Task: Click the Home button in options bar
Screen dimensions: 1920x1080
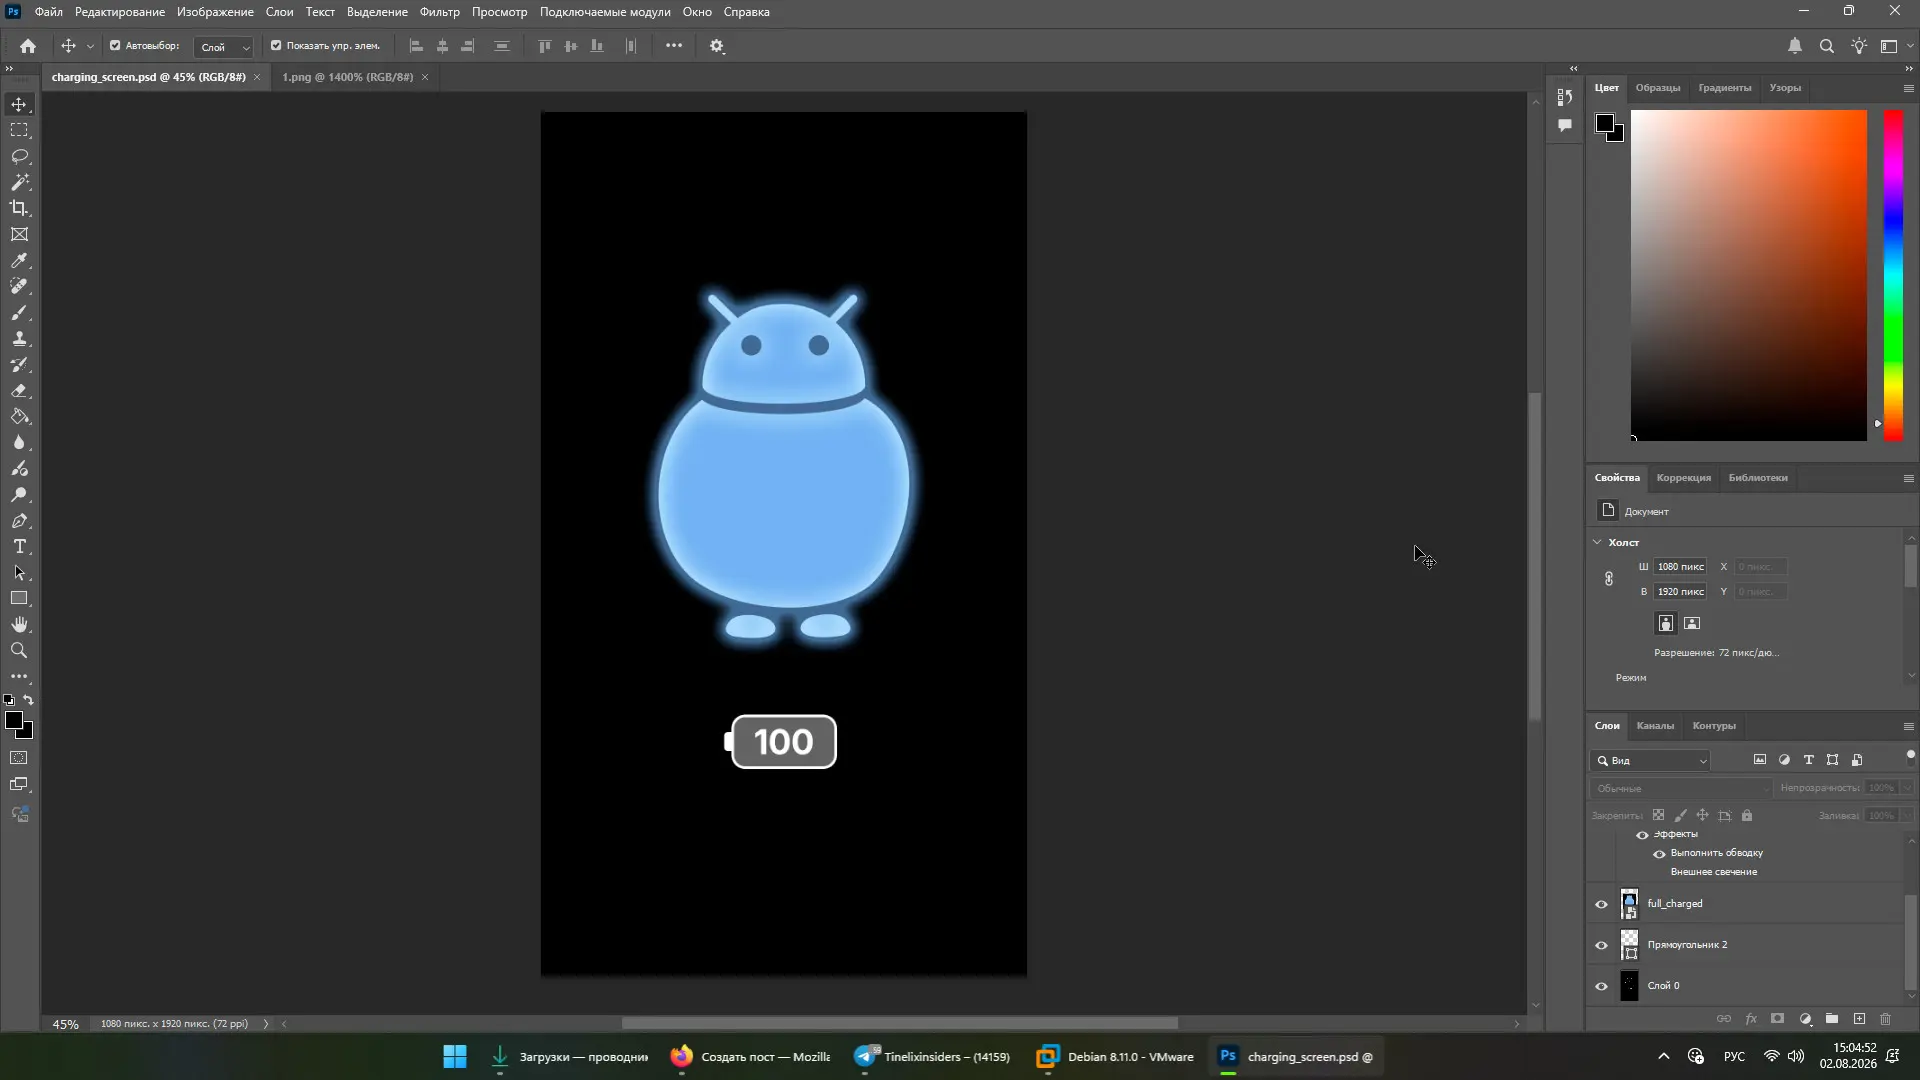Action: [28, 46]
